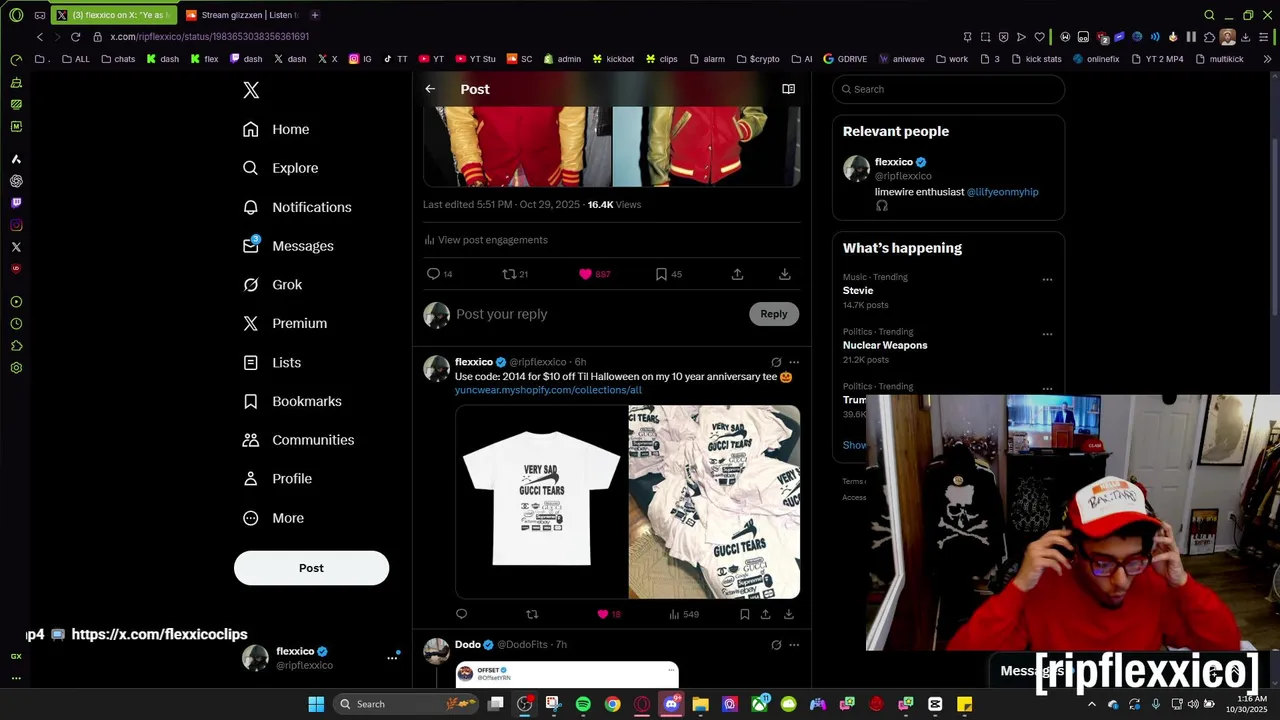This screenshot has height=720, width=1280.
Task: Open yuncwear.myshopify.com collections link
Action: (548, 390)
